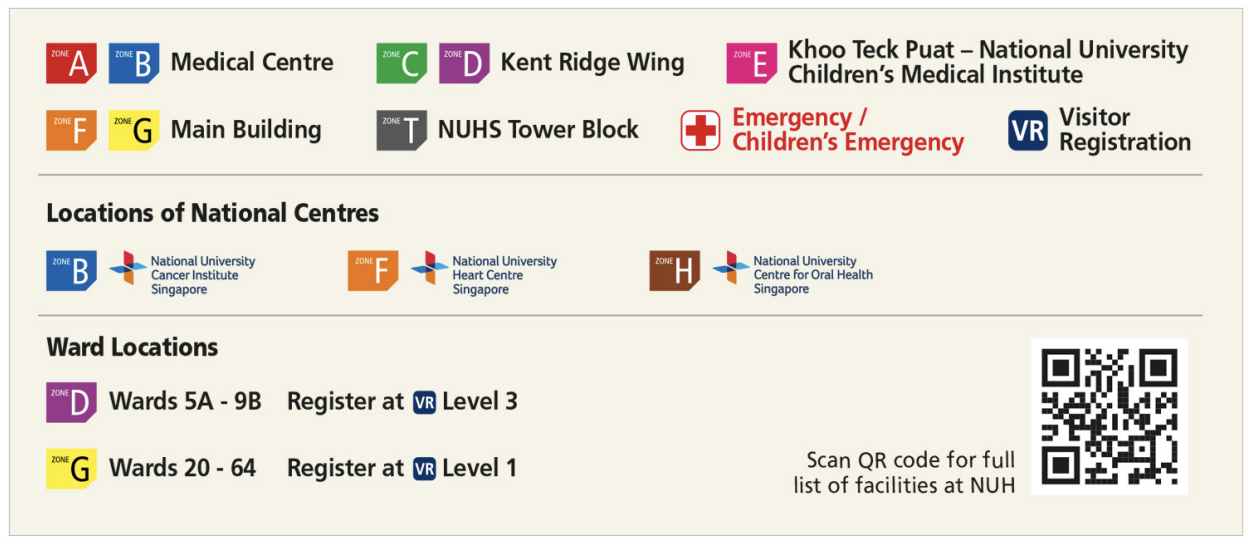Click the pink Zone E icon
The width and height of the screenshot is (1251, 544).
click(752, 63)
